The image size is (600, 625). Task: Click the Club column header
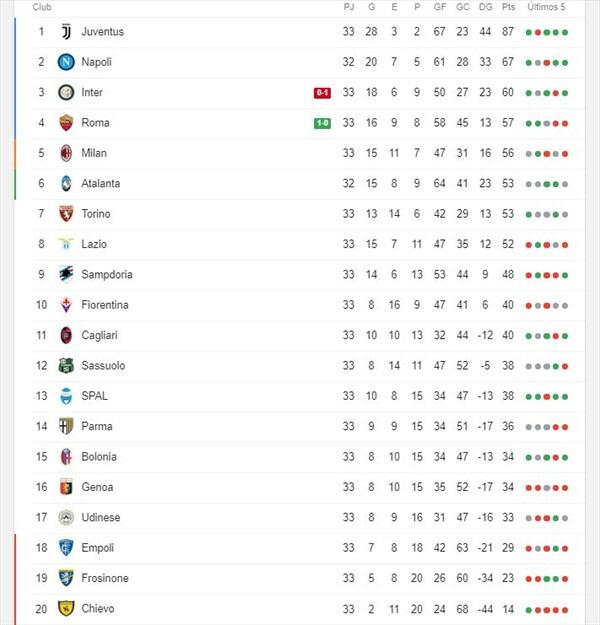pyautogui.click(x=42, y=7)
